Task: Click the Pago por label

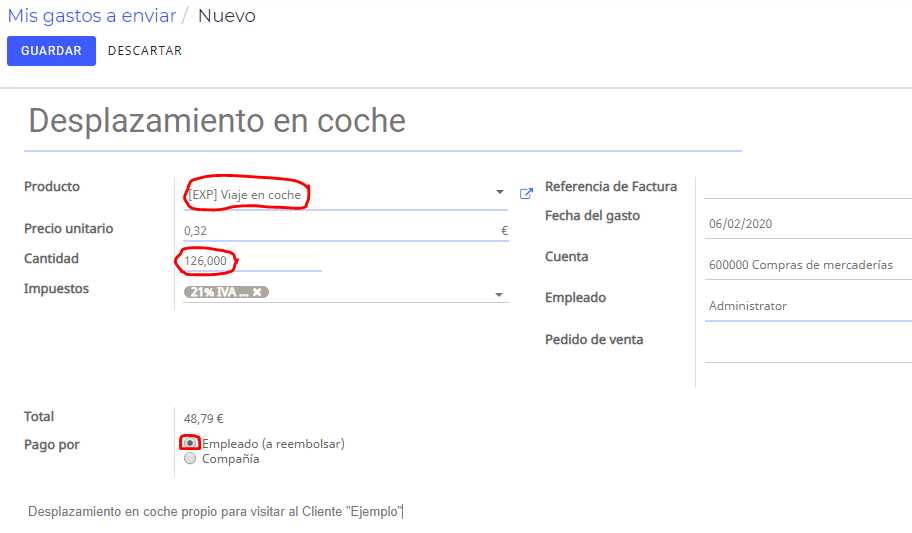Action: pyautogui.click(x=52, y=445)
